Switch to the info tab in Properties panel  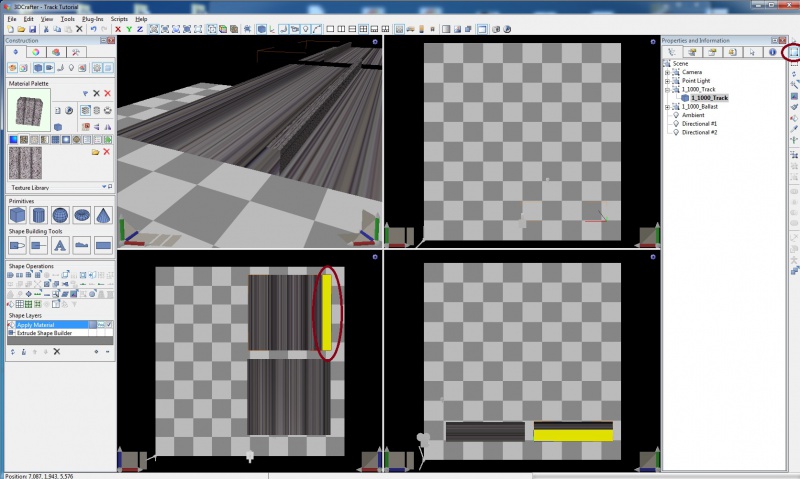tap(772, 52)
